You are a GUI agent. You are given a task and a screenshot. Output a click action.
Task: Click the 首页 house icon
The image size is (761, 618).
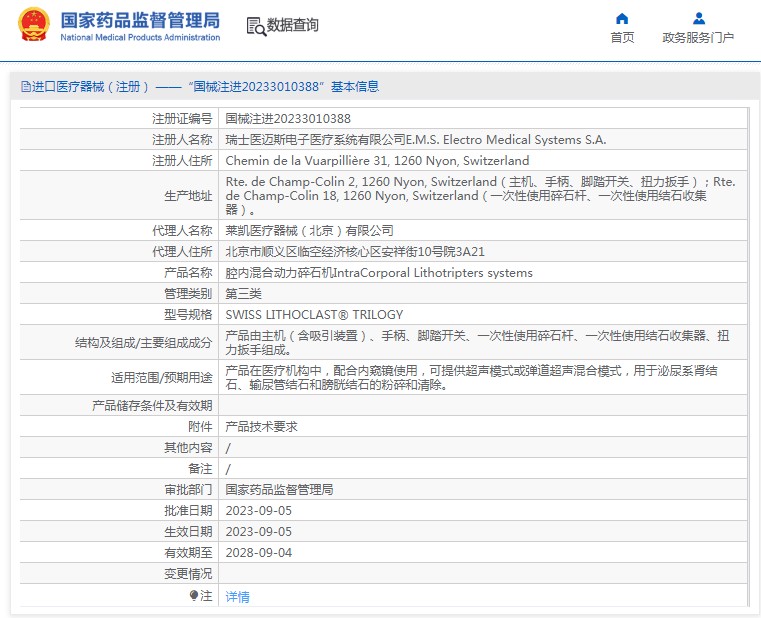[x=622, y=18]
